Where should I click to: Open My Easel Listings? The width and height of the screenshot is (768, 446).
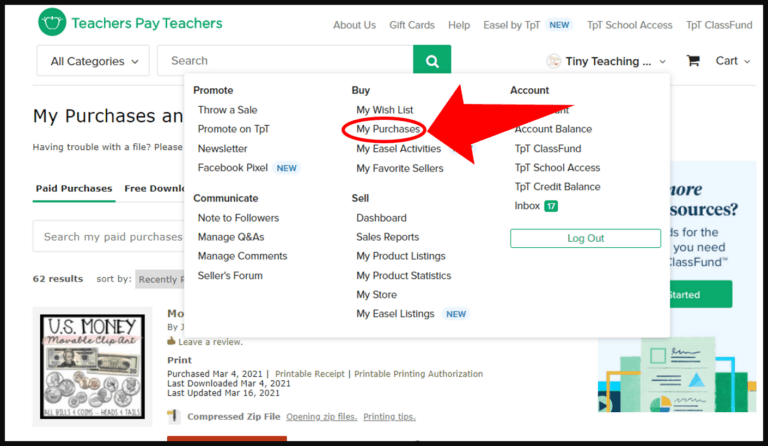395,314
